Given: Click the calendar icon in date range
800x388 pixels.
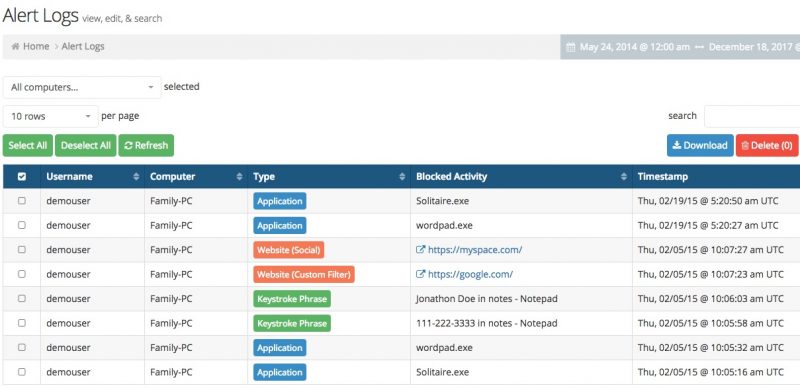Looking at the screenshot, I should [x=571, y=47].
